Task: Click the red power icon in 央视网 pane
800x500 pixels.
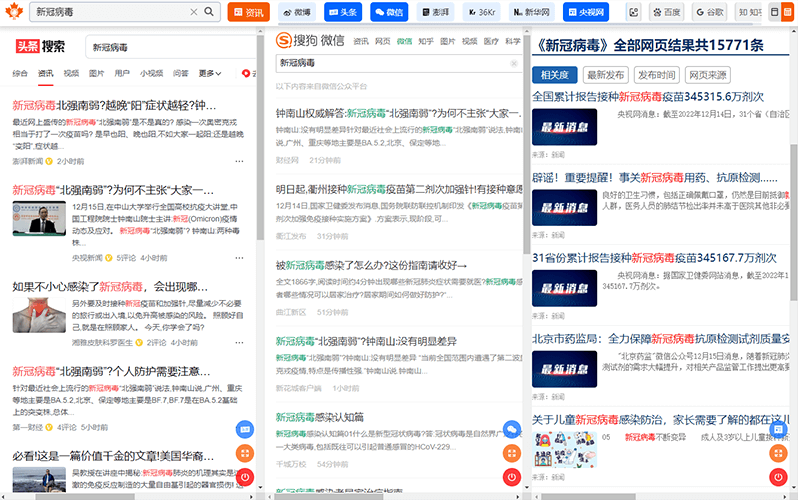Action: 778,478
